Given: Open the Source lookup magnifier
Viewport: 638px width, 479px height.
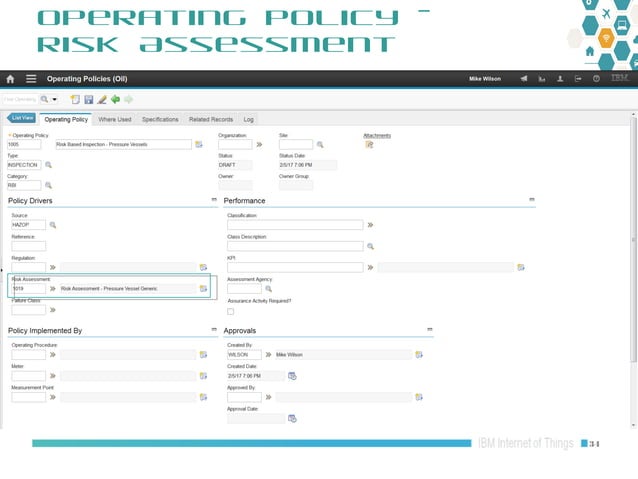Looking at the screenshot, I should coord(53,225).
